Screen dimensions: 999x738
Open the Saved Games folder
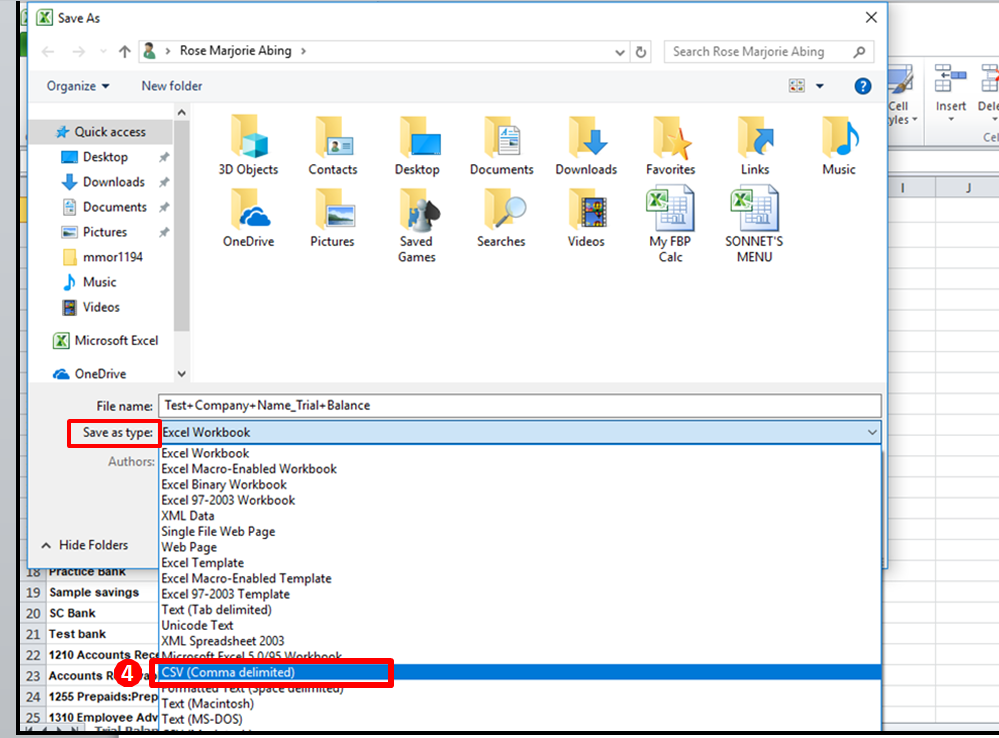point(417,226)
